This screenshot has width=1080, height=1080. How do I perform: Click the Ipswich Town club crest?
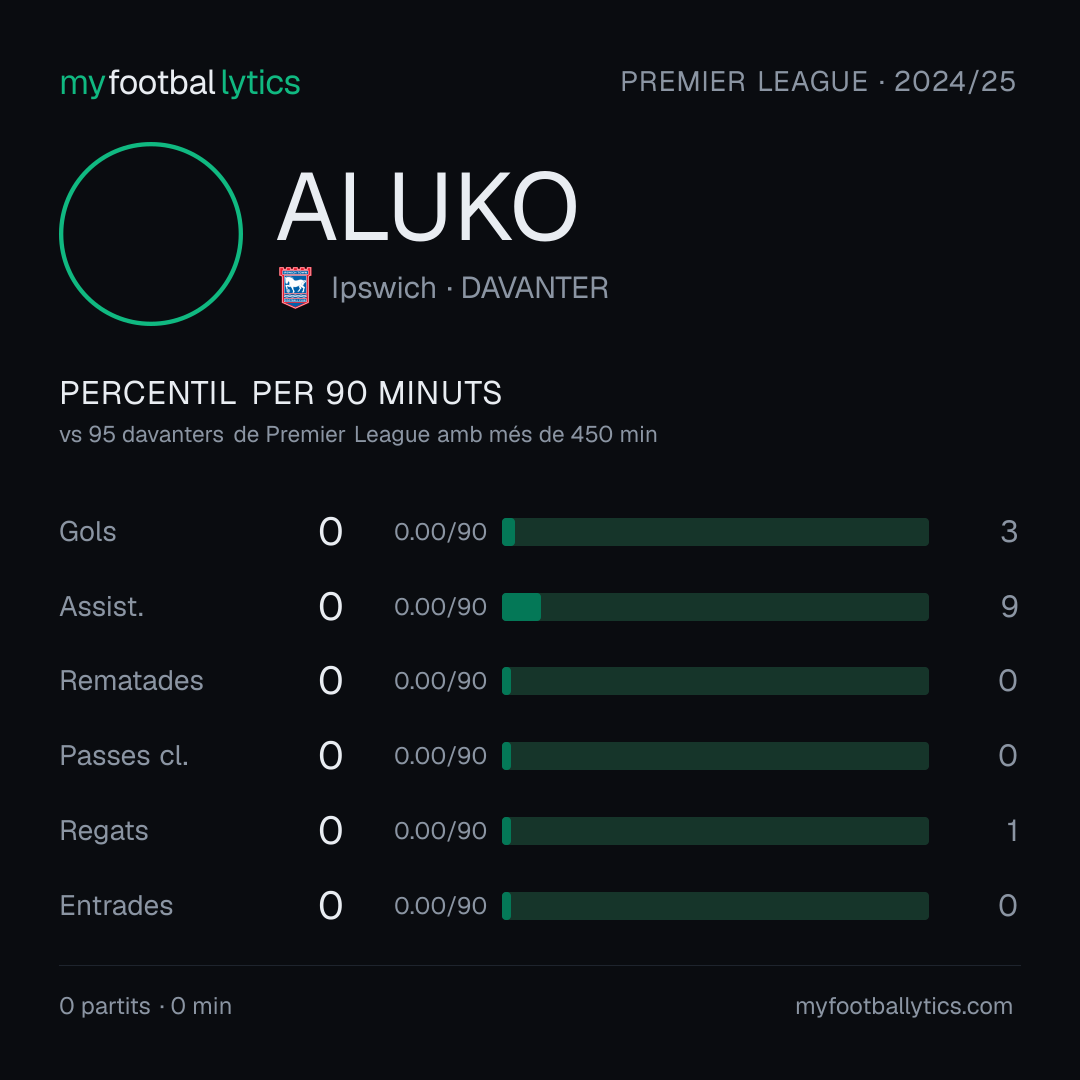pos(295,287)
